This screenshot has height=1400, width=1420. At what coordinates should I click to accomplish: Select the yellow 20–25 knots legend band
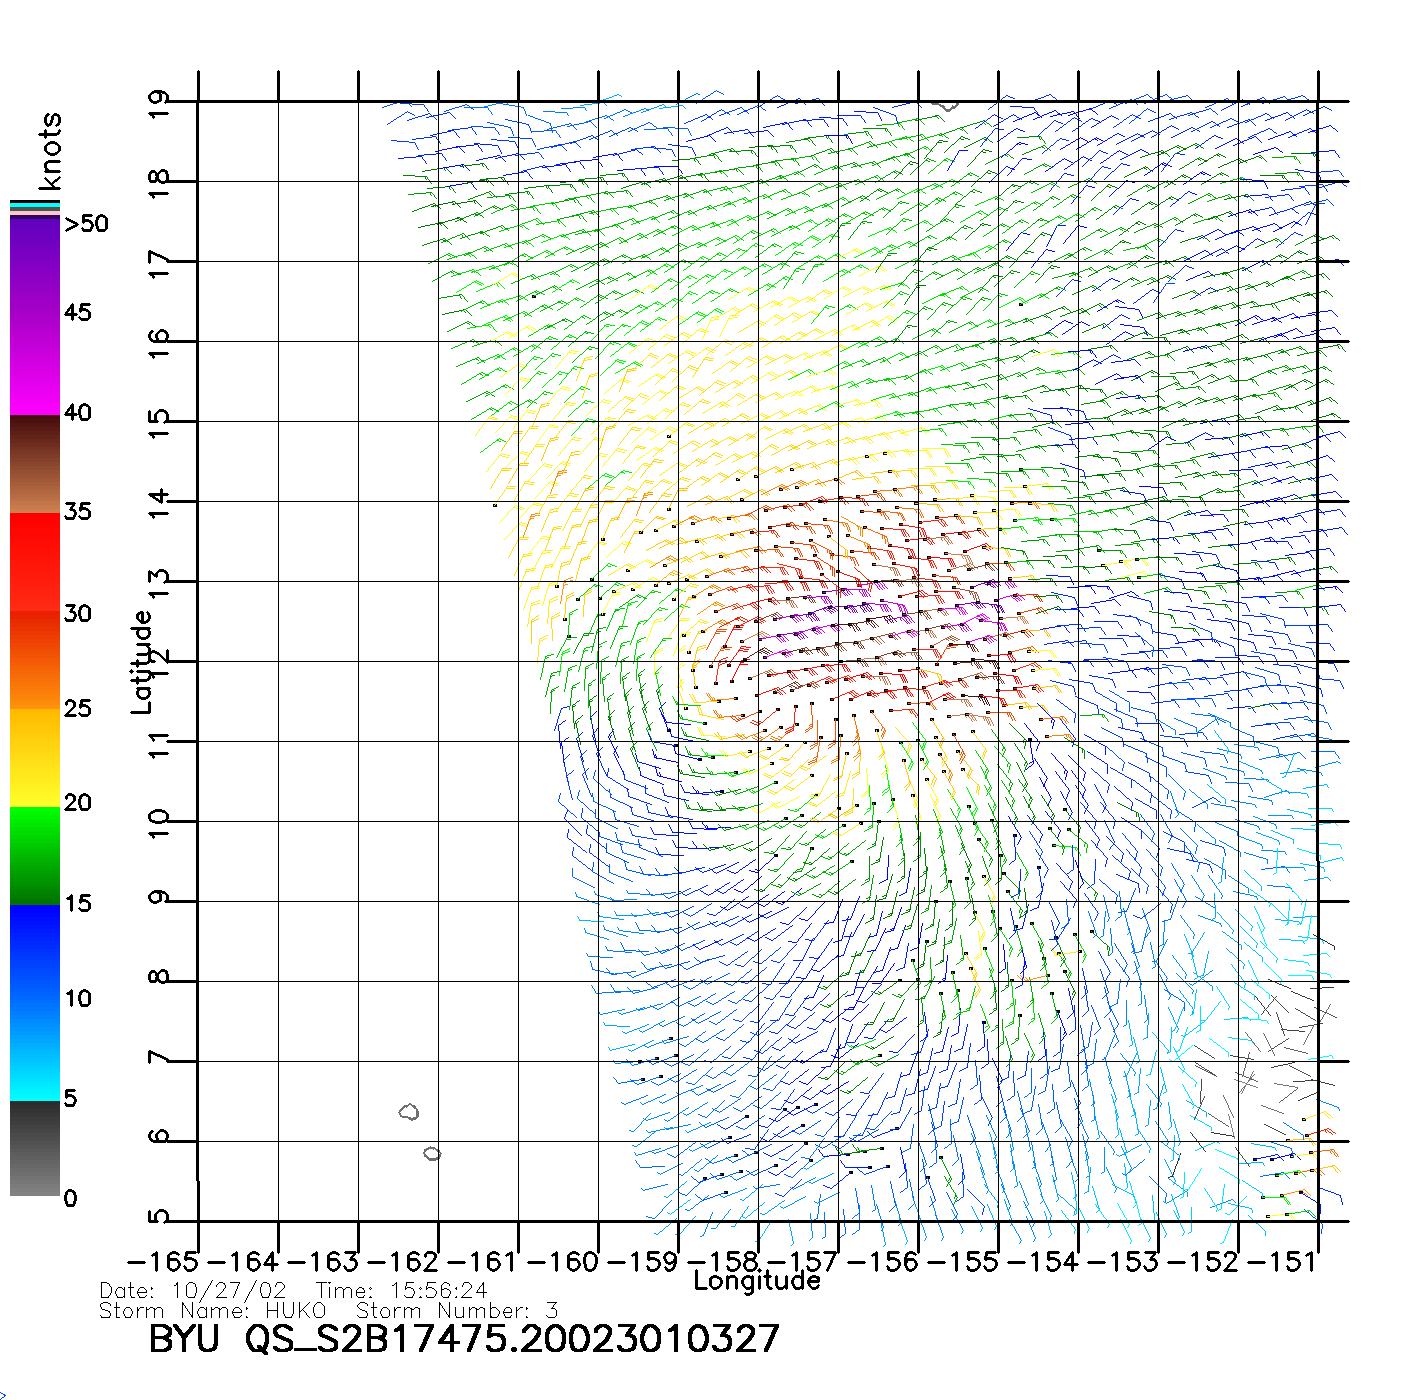(35, 757)
